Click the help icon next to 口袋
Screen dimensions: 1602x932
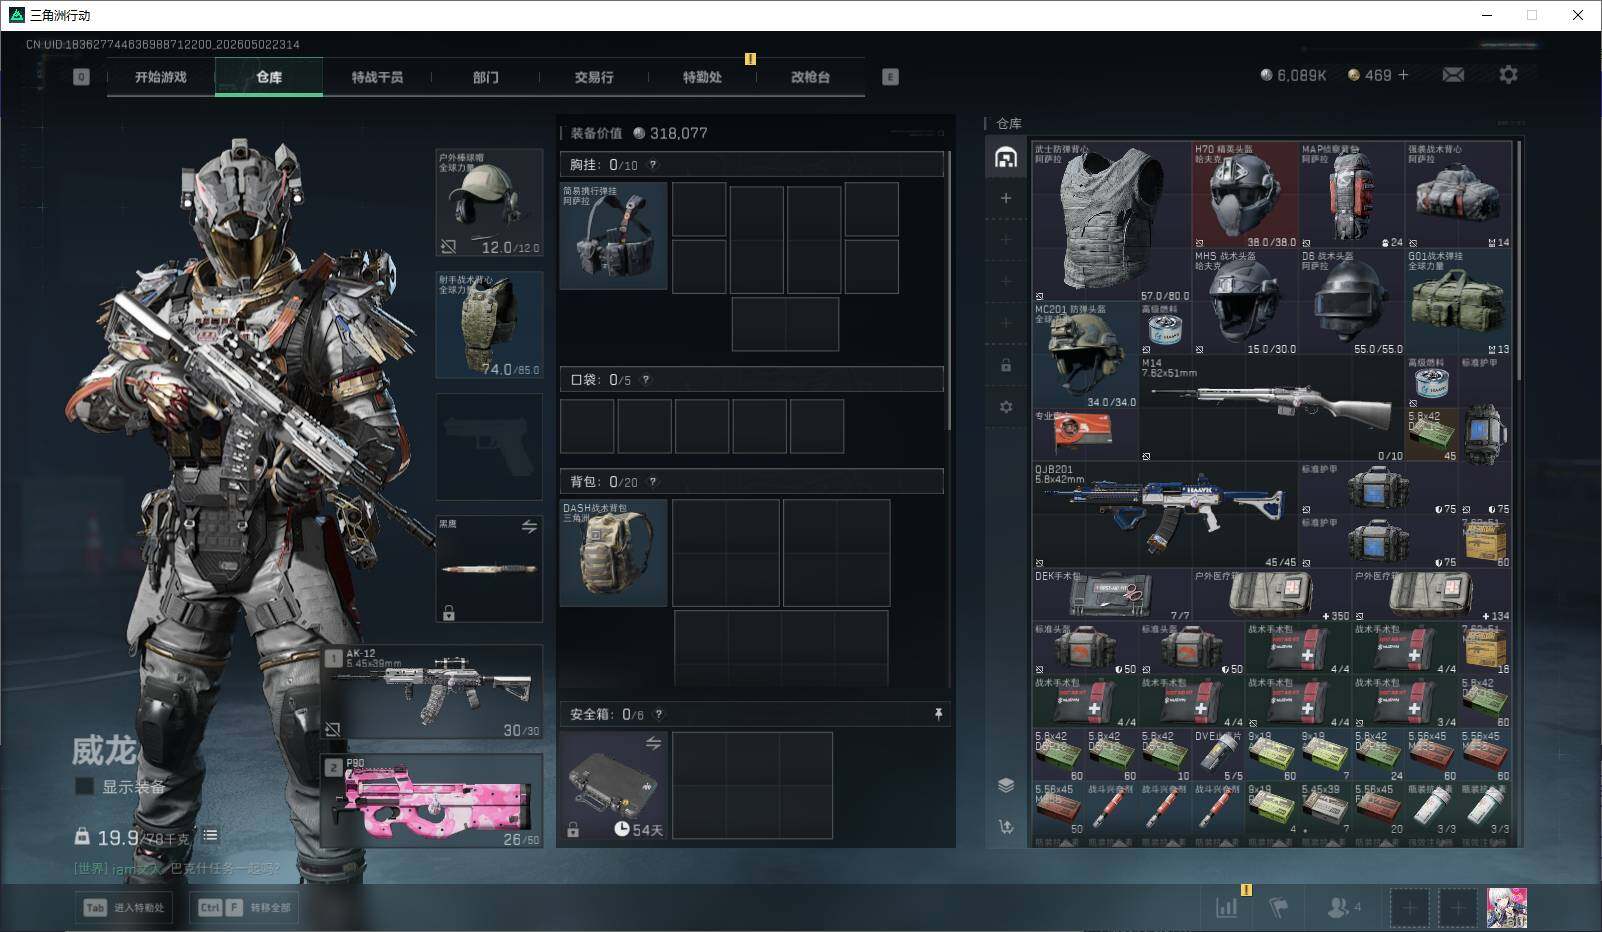point(646,380)
